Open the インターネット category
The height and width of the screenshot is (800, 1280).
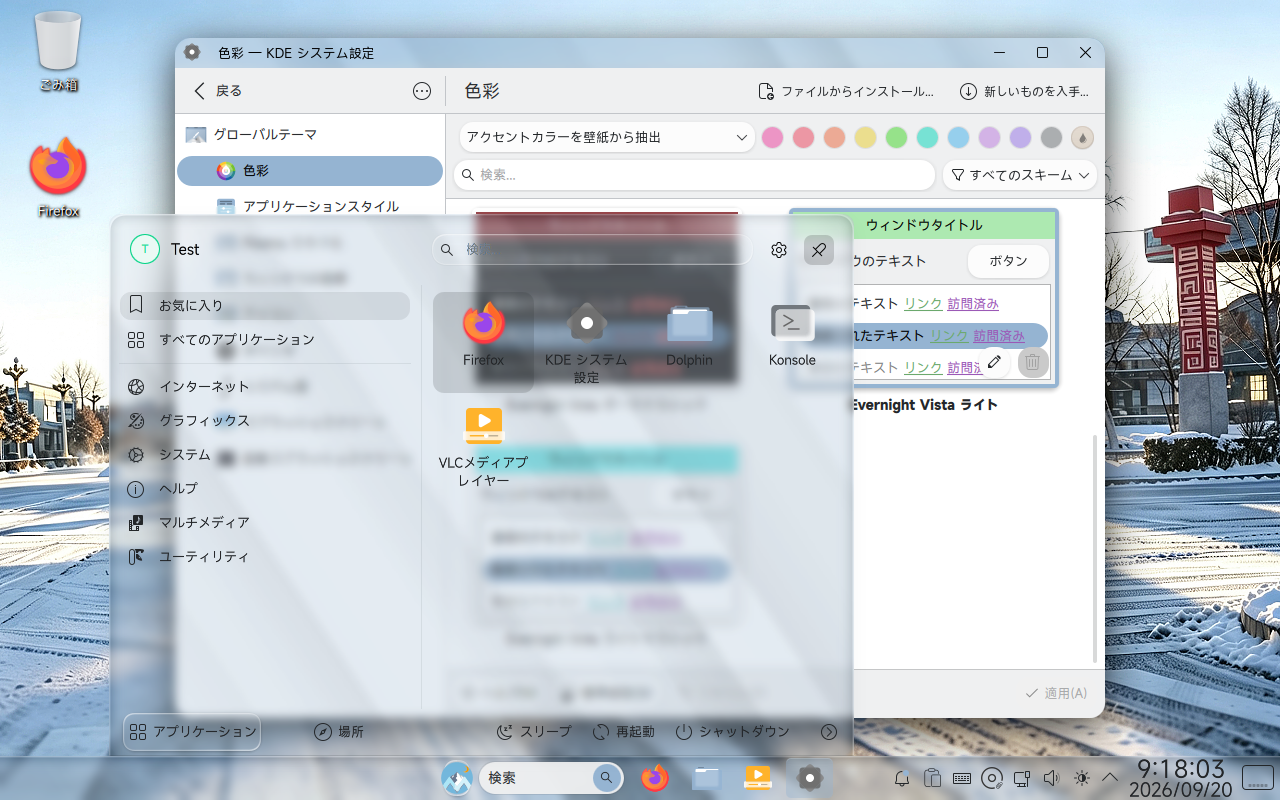(265, 386)
